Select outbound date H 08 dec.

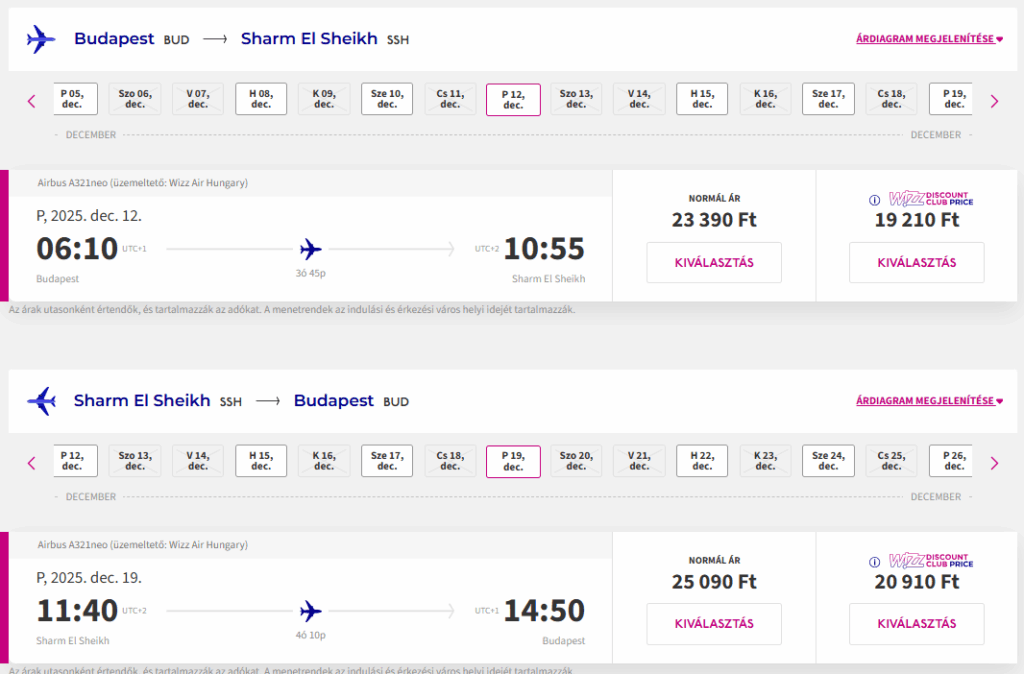(x=261, y=99)
